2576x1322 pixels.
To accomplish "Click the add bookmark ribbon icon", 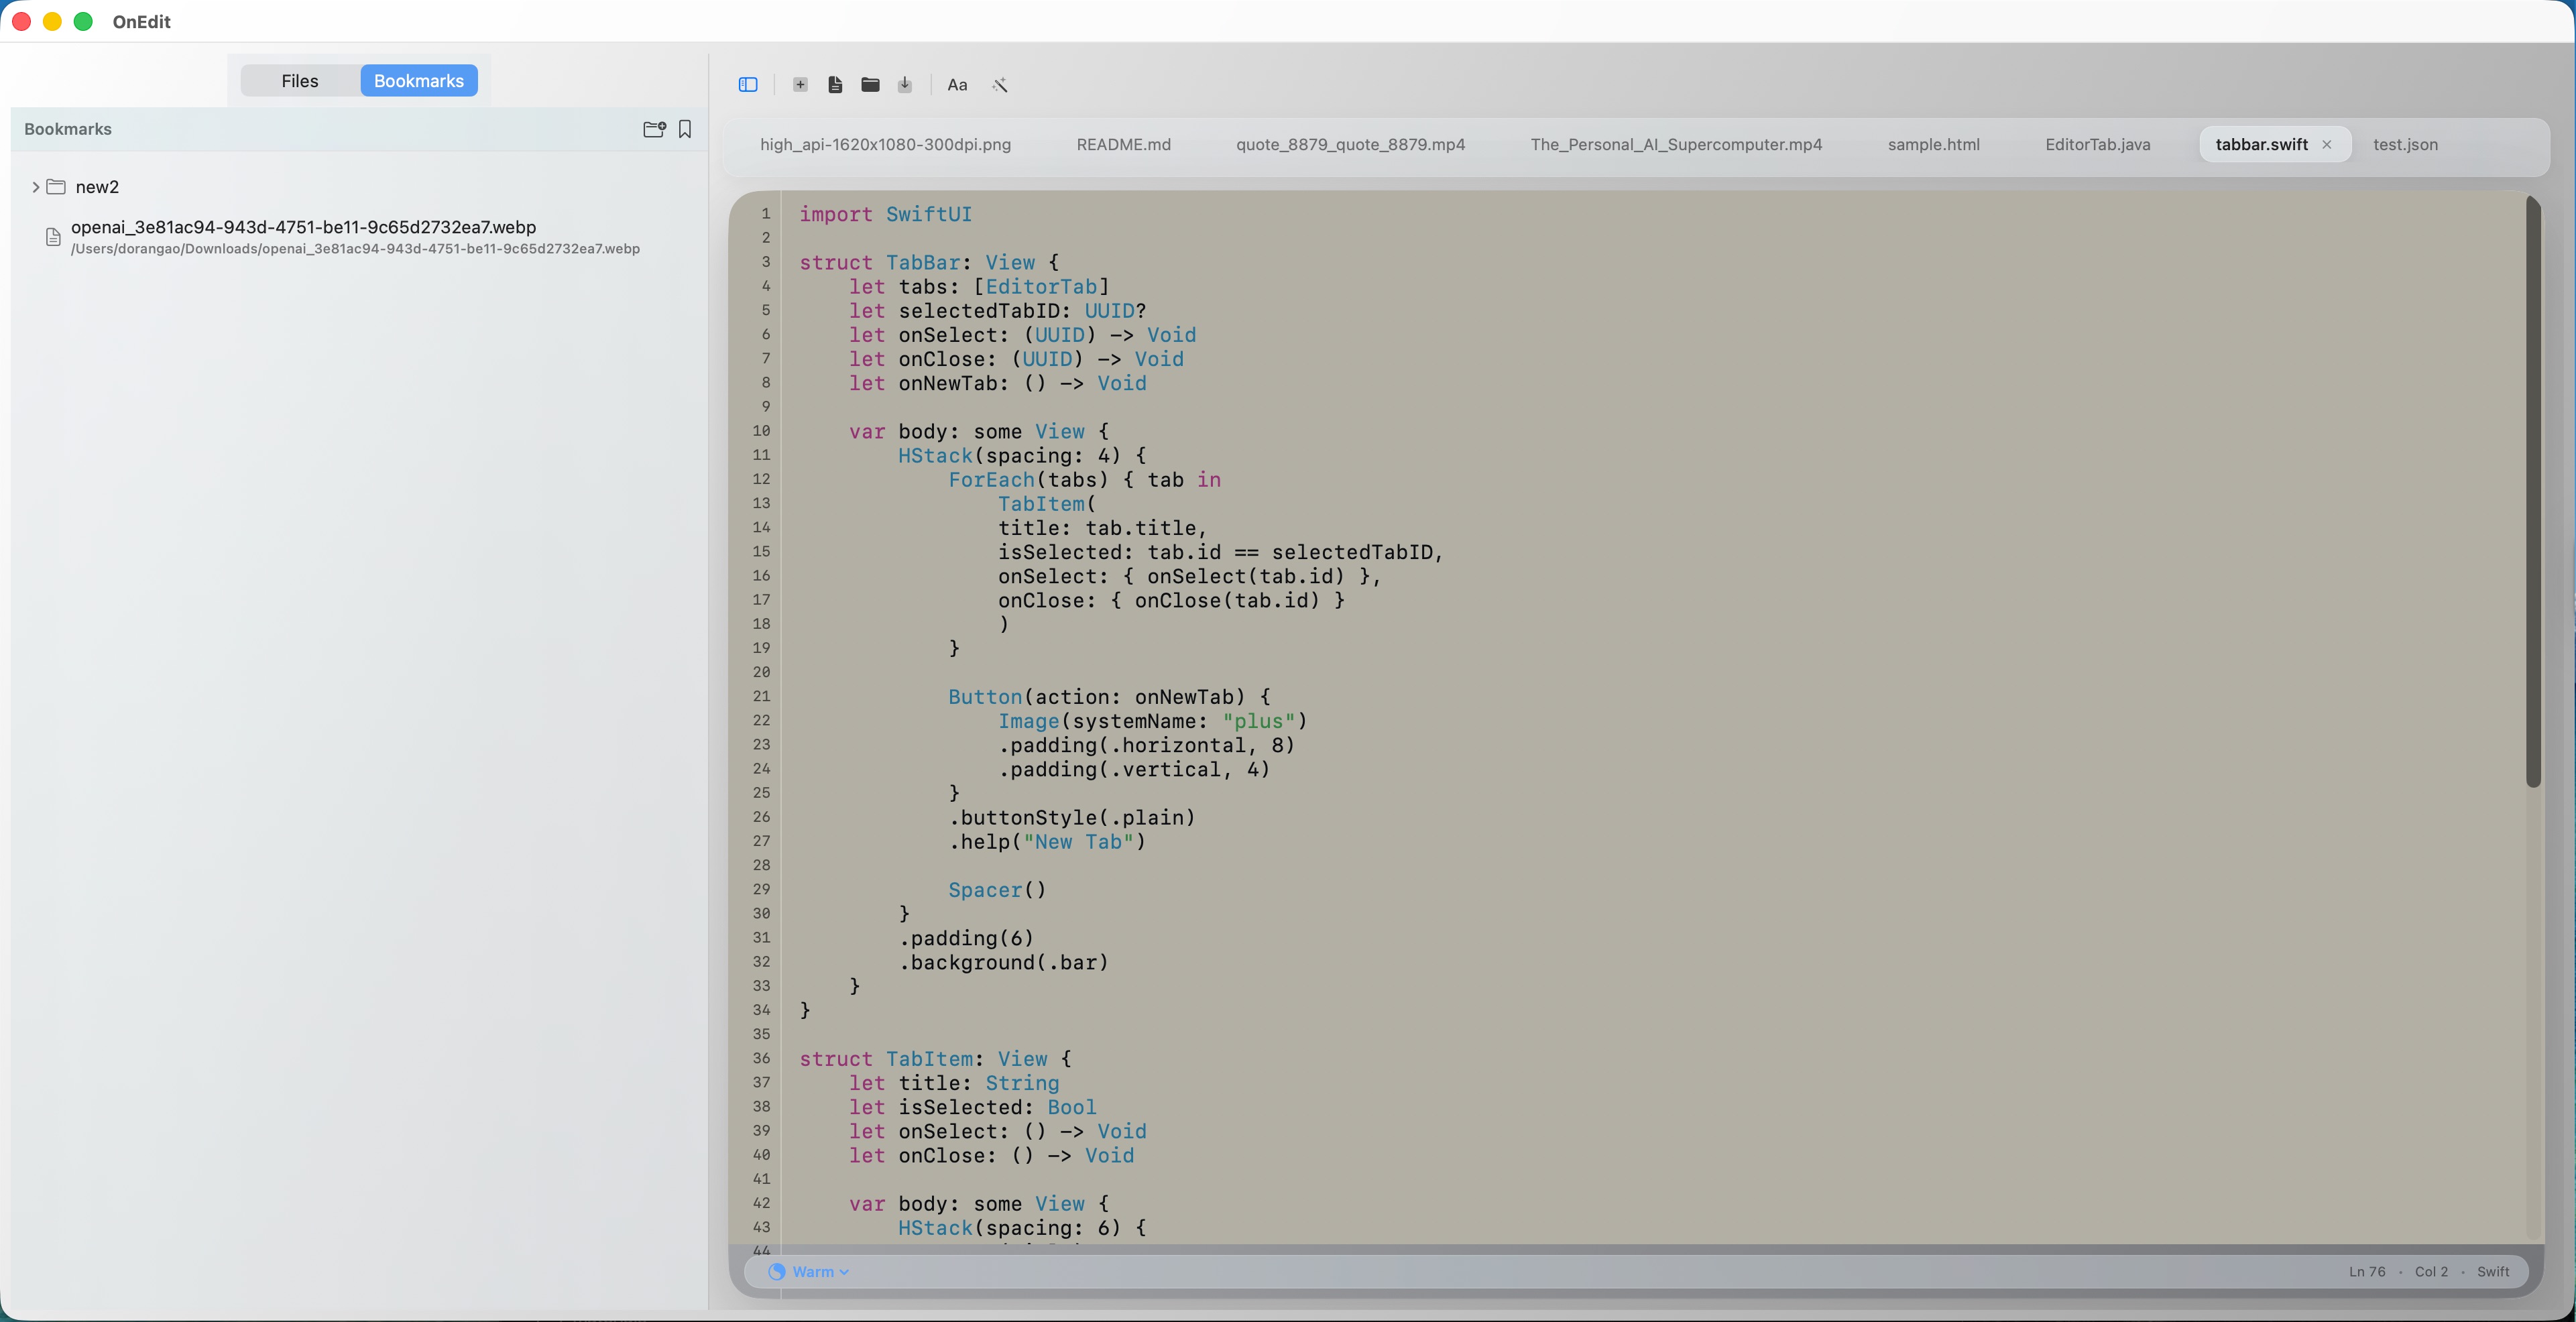I will [685, 129].
